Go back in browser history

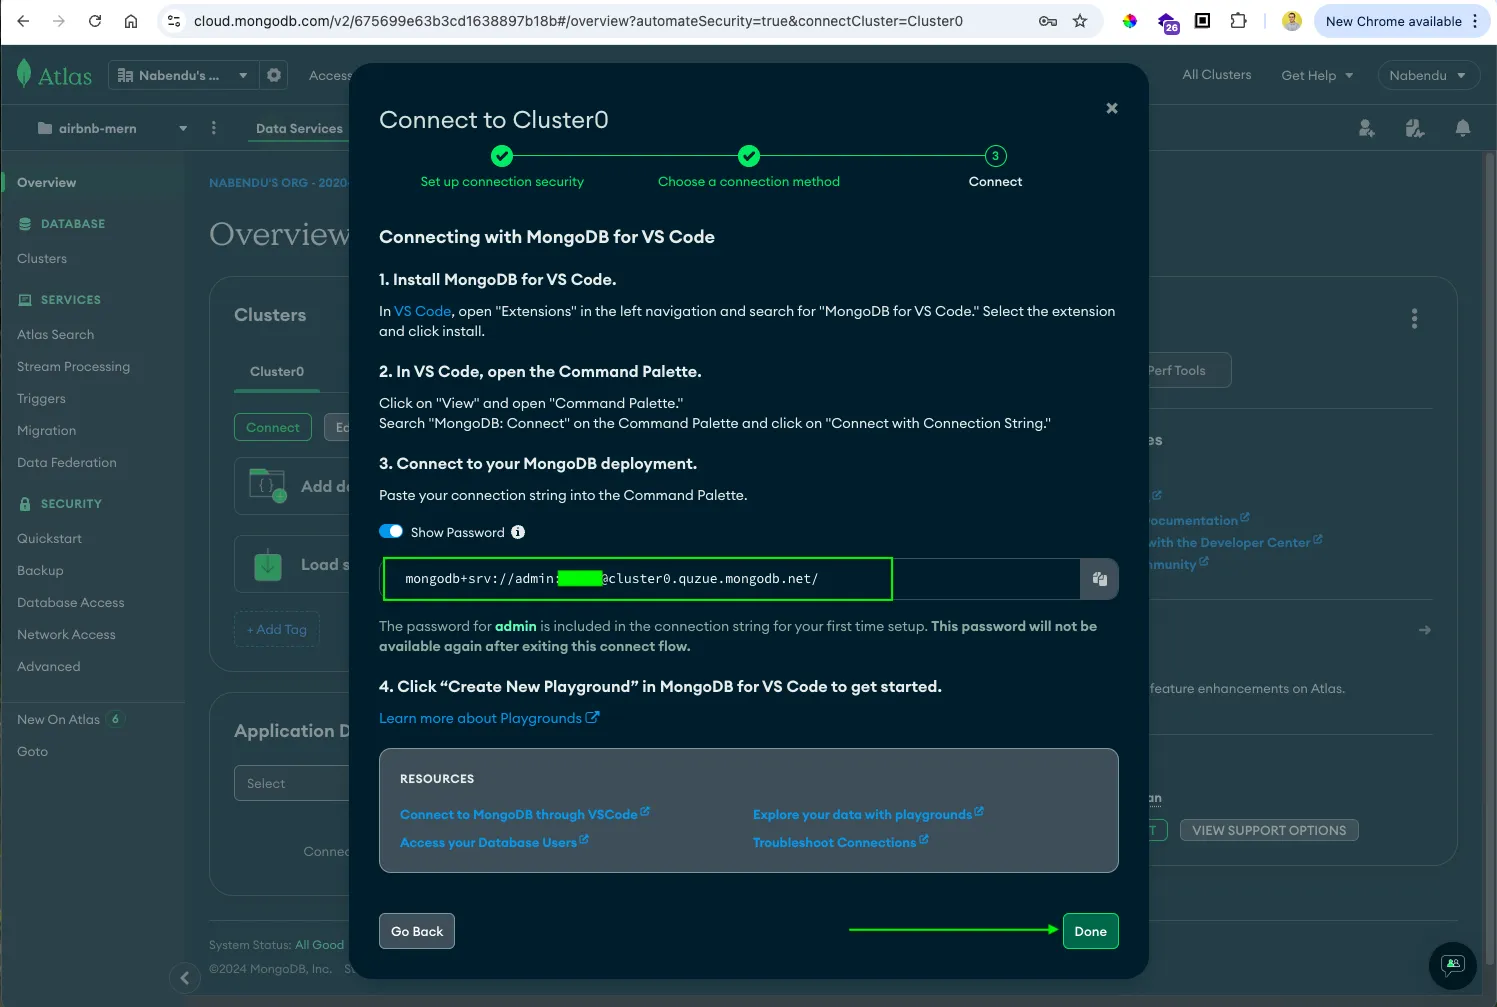click(24, 21)
